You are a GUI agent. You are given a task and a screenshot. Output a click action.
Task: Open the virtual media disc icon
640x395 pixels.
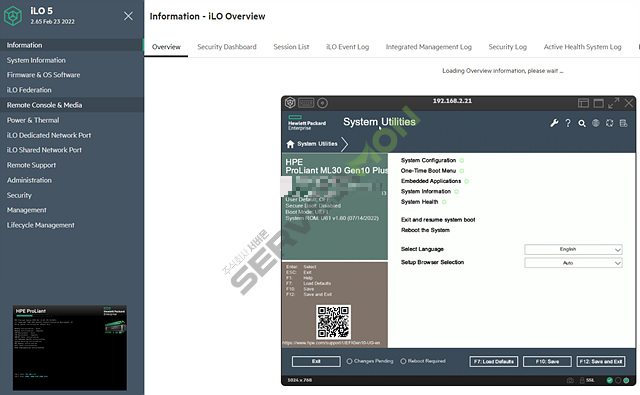pos(322,103)
